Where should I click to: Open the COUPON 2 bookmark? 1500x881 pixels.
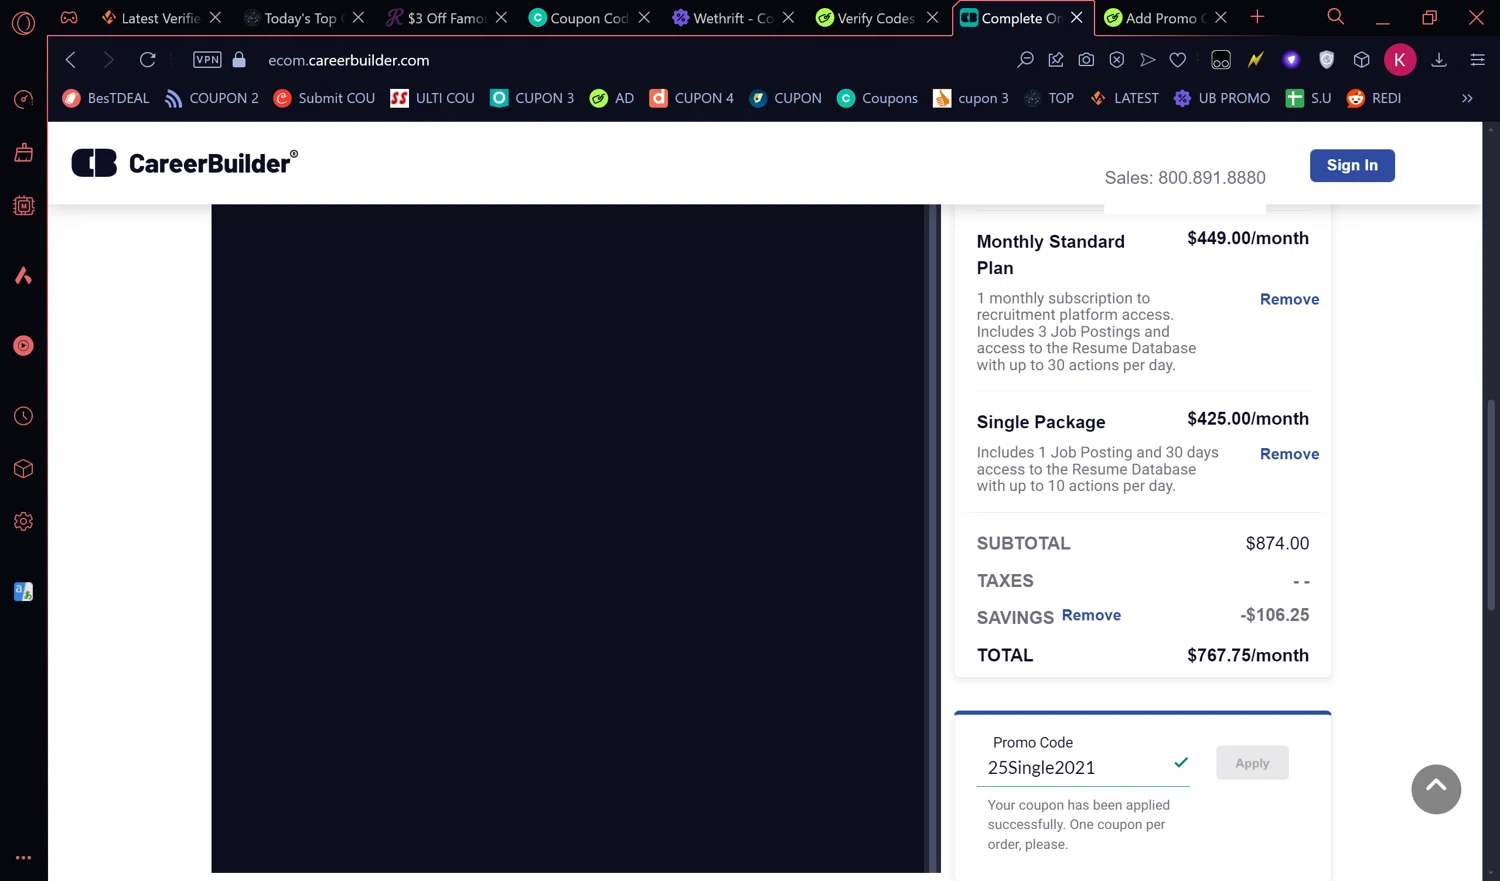click(212, 98)
